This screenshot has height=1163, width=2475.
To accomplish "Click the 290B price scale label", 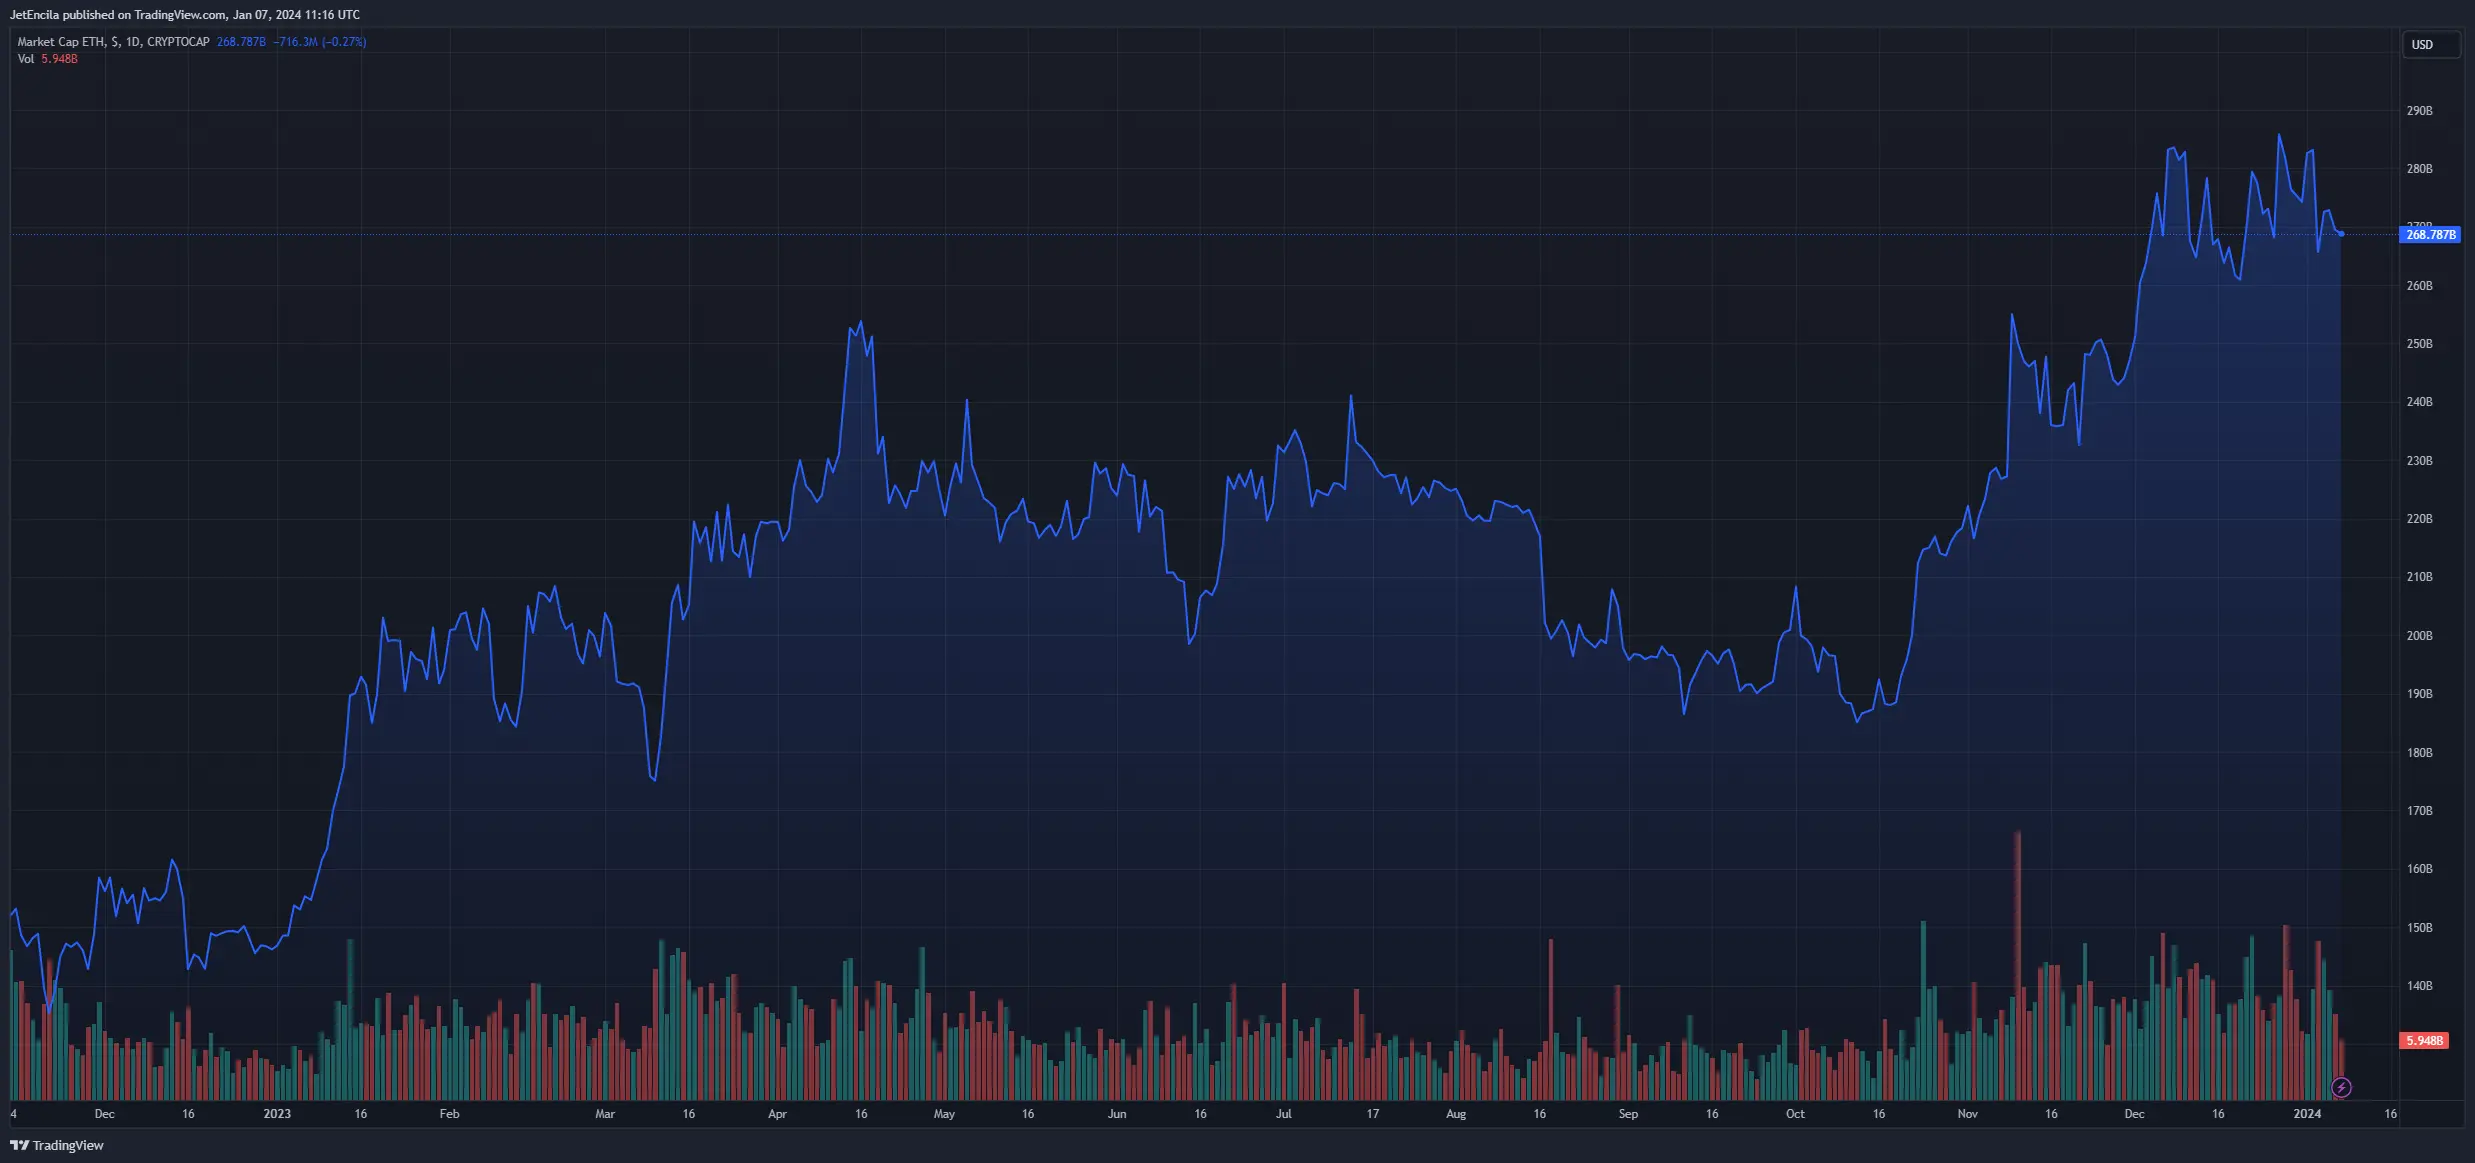I will (2419, 111).
